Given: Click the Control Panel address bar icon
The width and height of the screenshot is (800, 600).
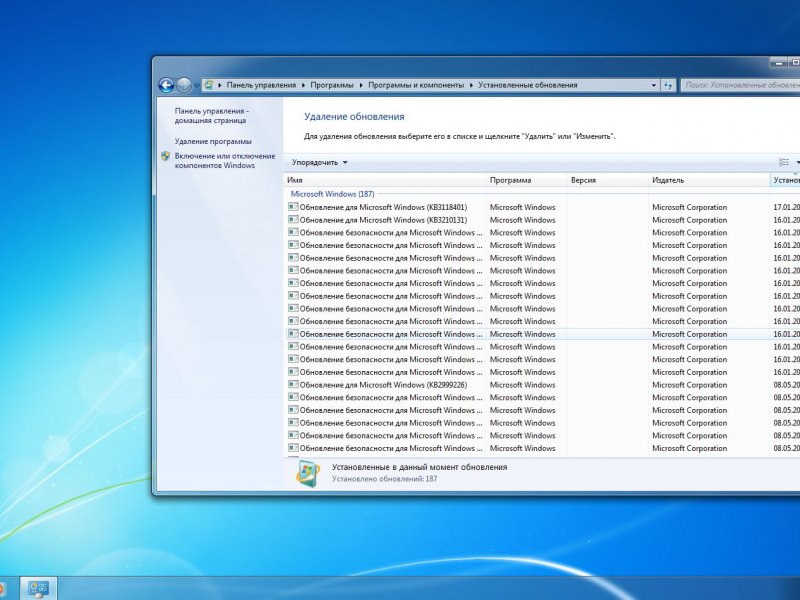Looking at the screenshot, I should click(208, 85).
